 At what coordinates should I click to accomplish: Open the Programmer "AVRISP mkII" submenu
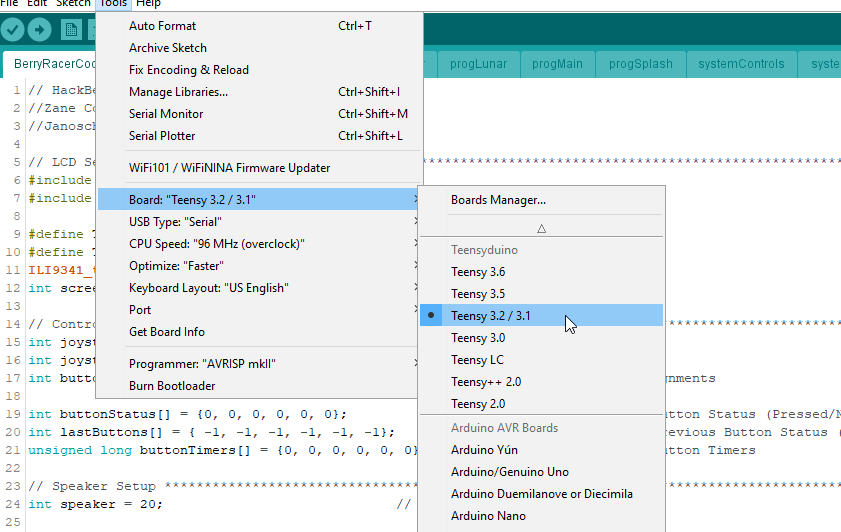point(257,364)
